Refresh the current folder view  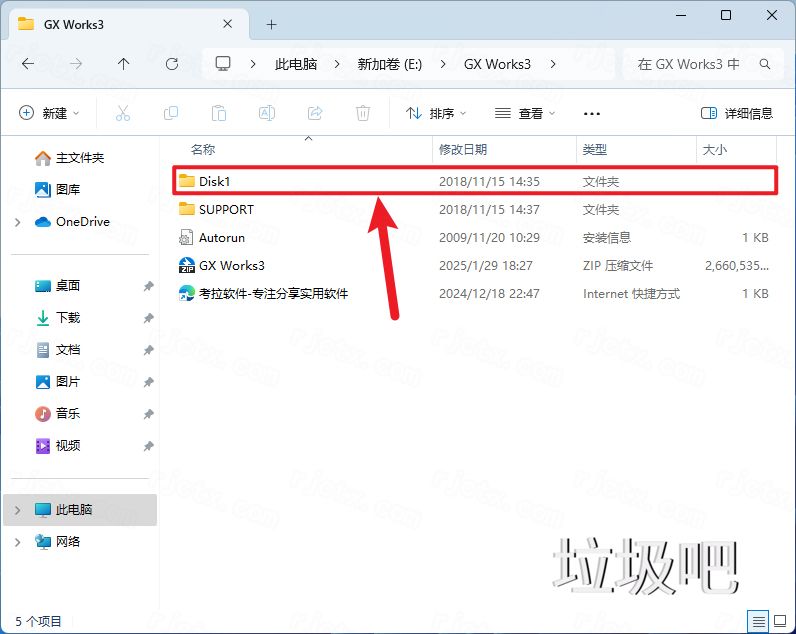point(172,63)
